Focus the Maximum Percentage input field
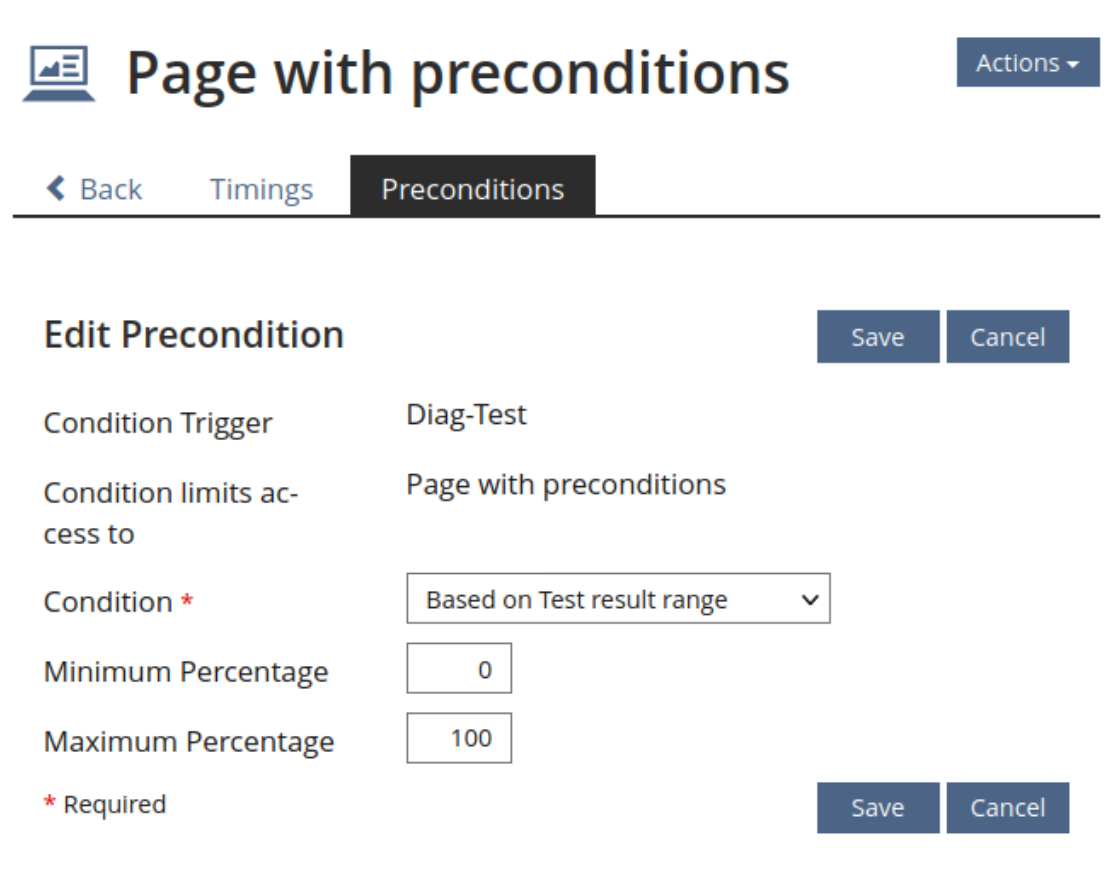This screenshot has height=873, width=1117. point(459,738)
